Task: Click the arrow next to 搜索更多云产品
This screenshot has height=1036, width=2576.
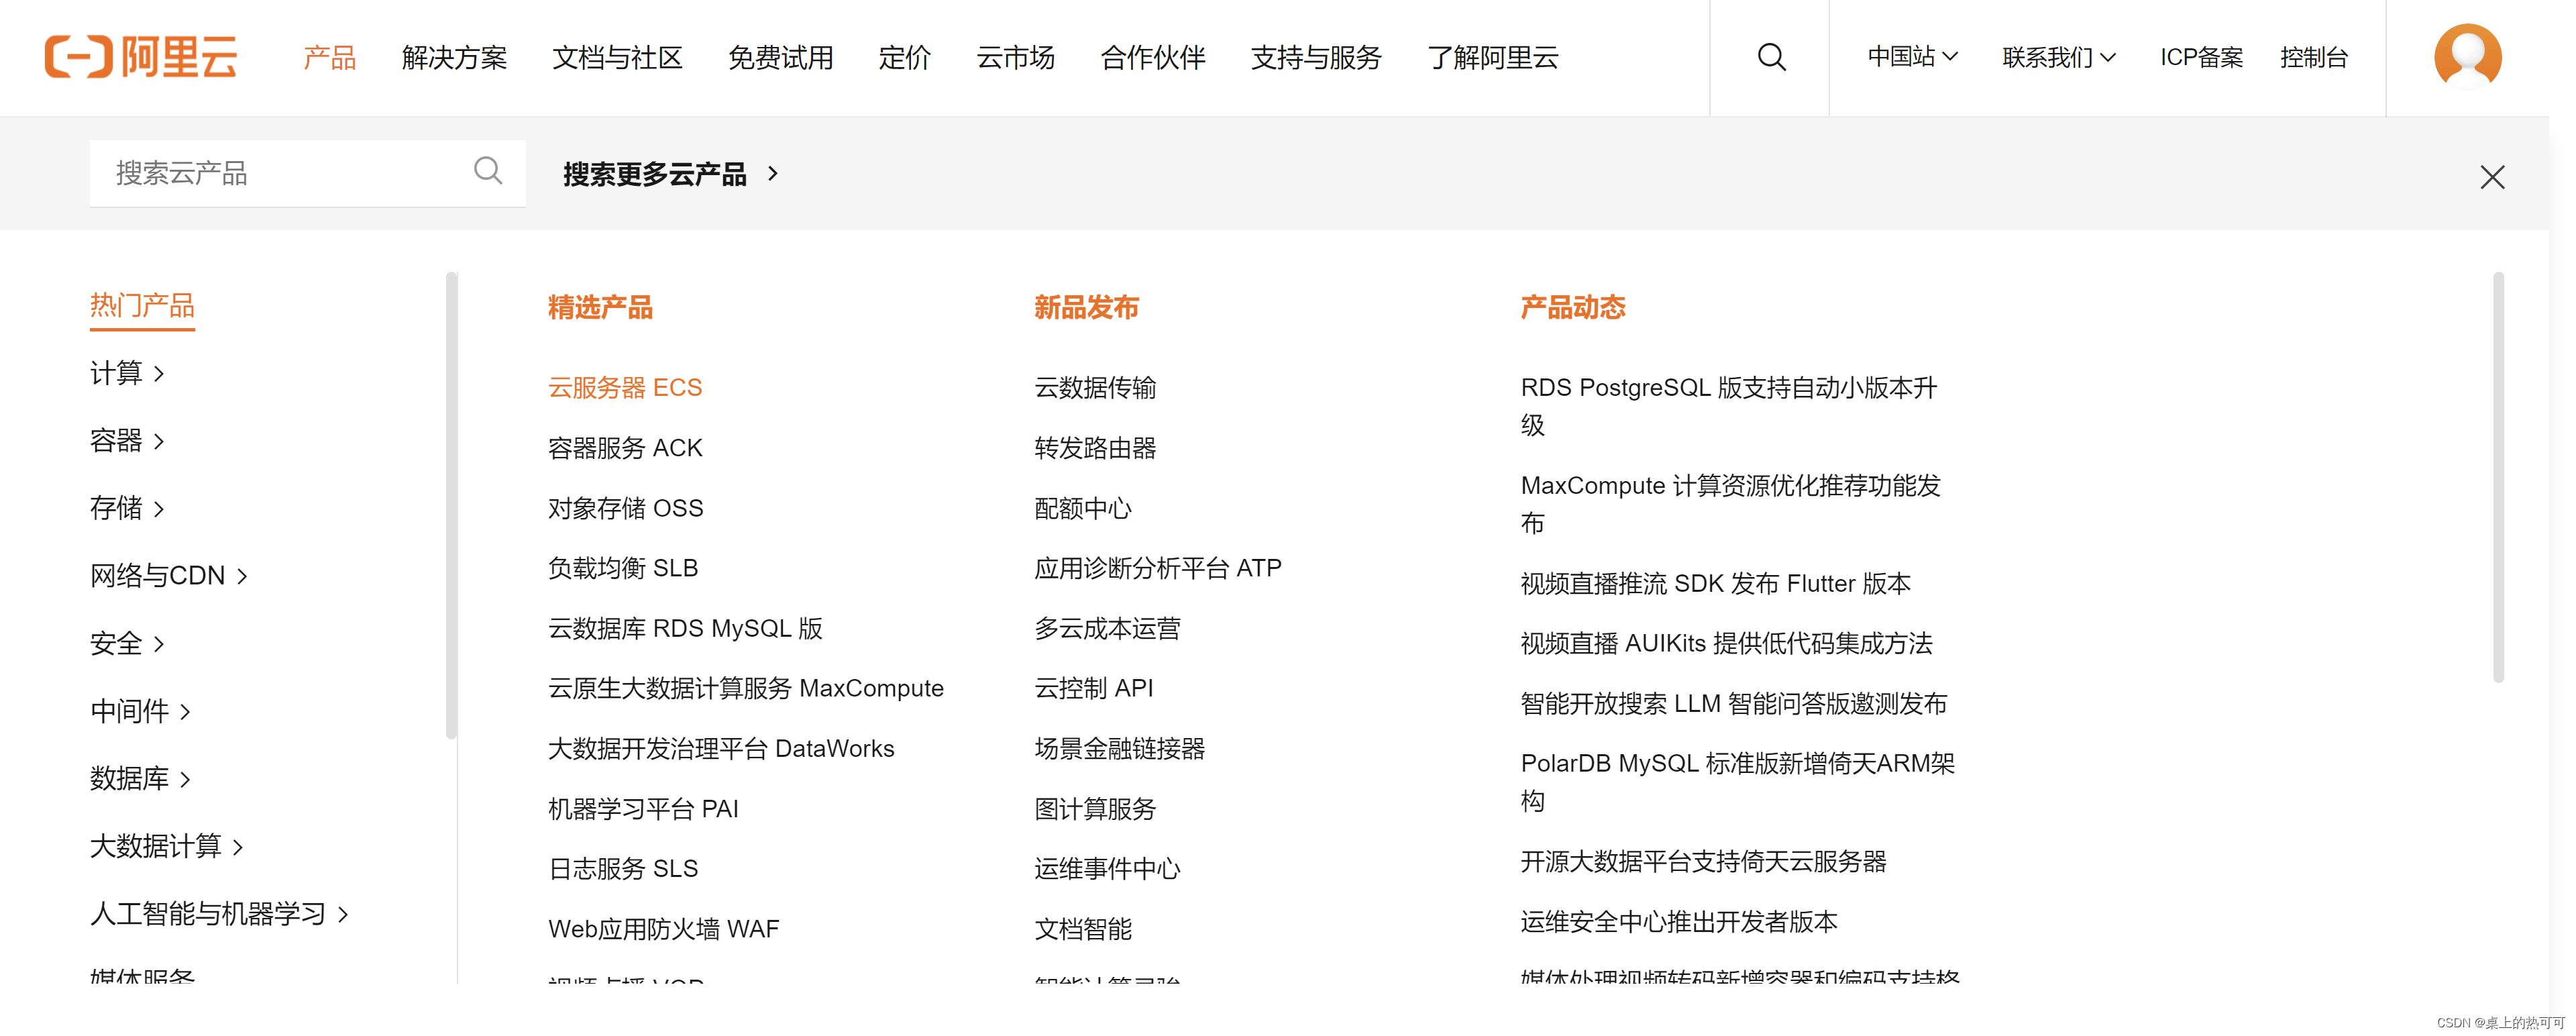Action: pos(773,174)
